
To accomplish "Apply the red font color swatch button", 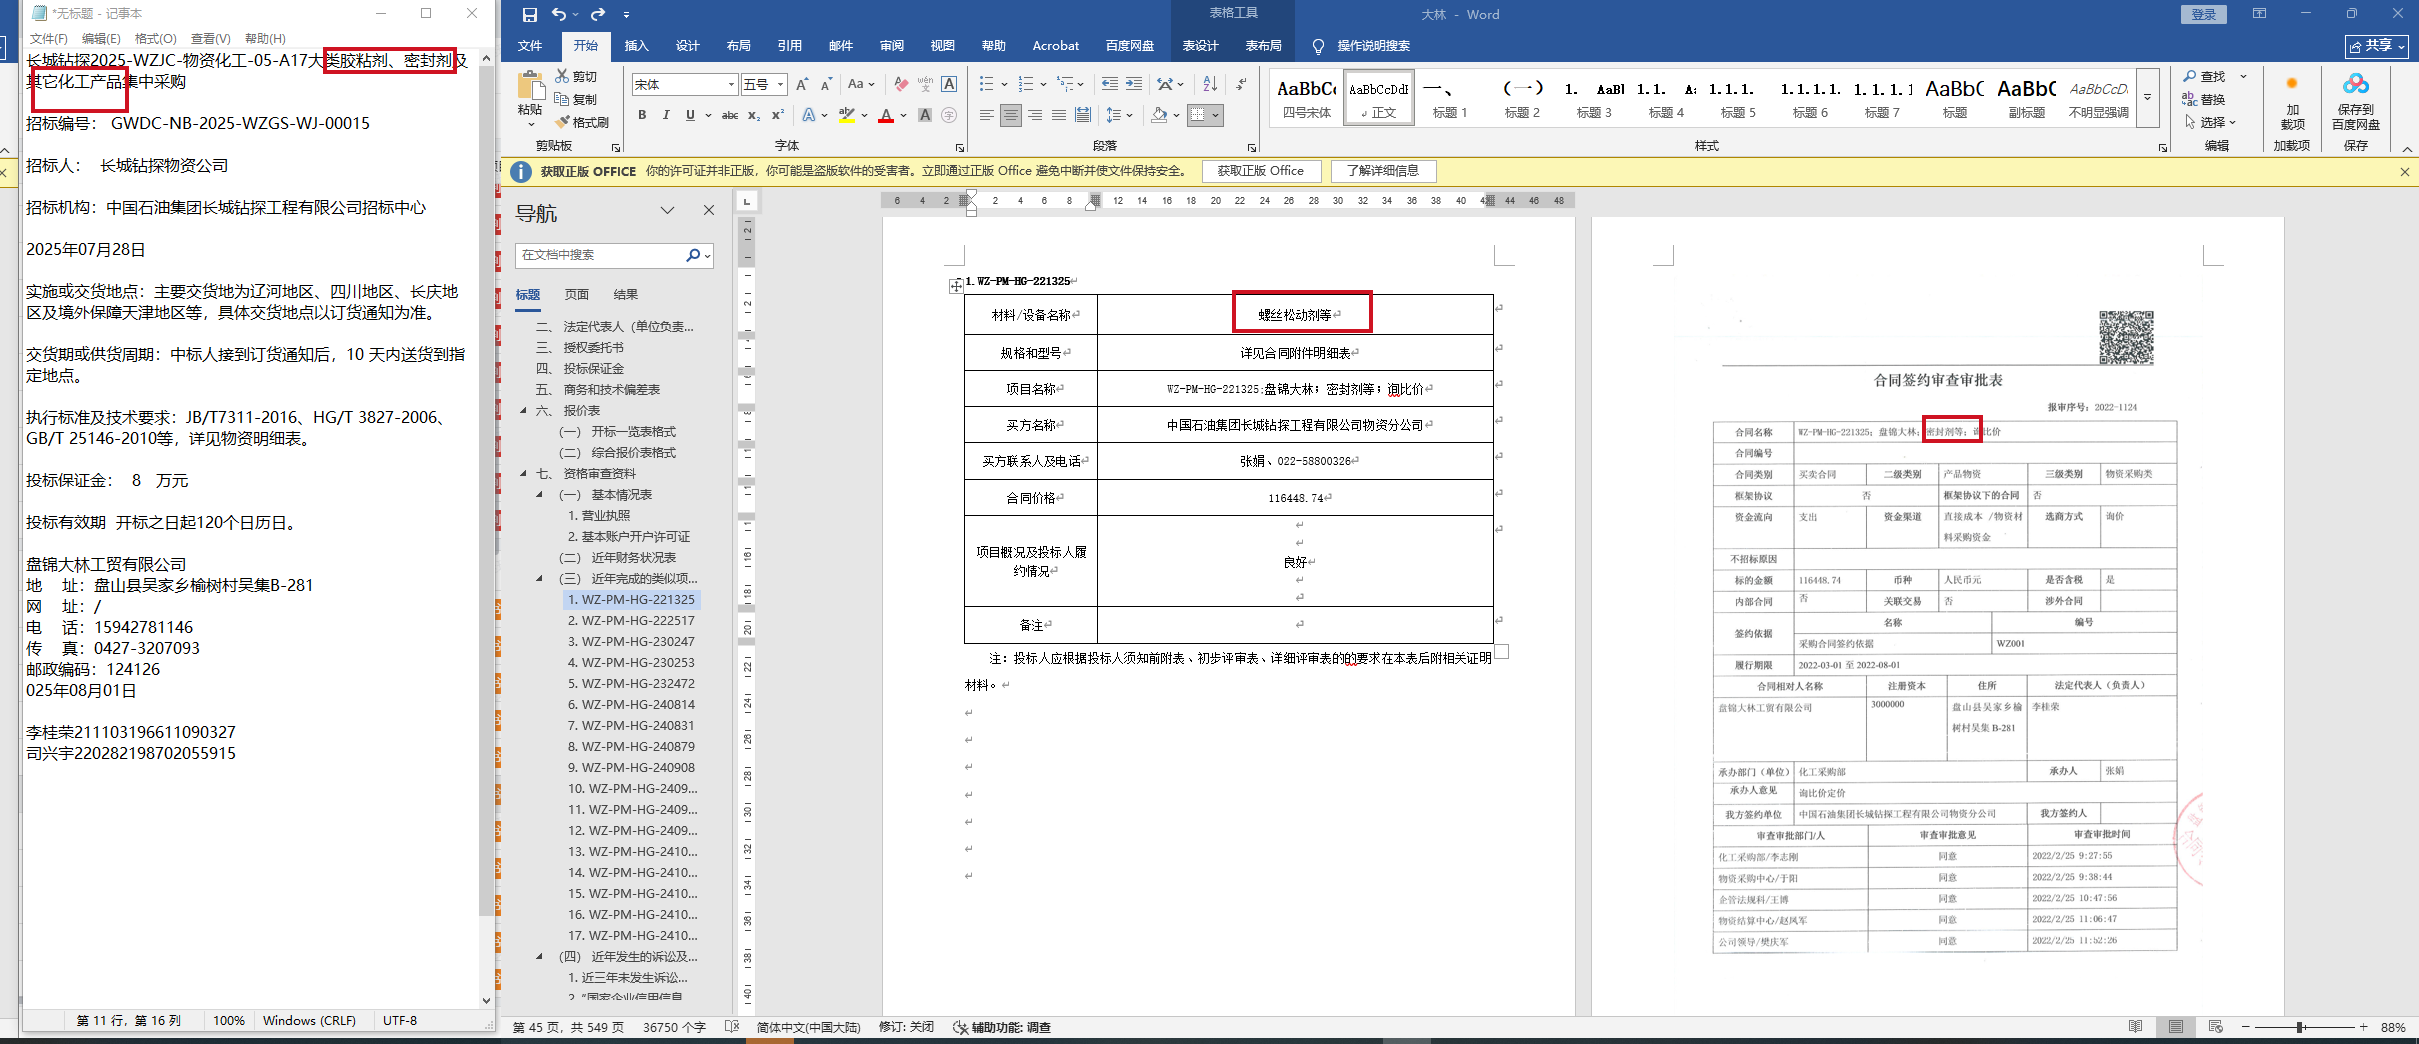I will [885, 115].
